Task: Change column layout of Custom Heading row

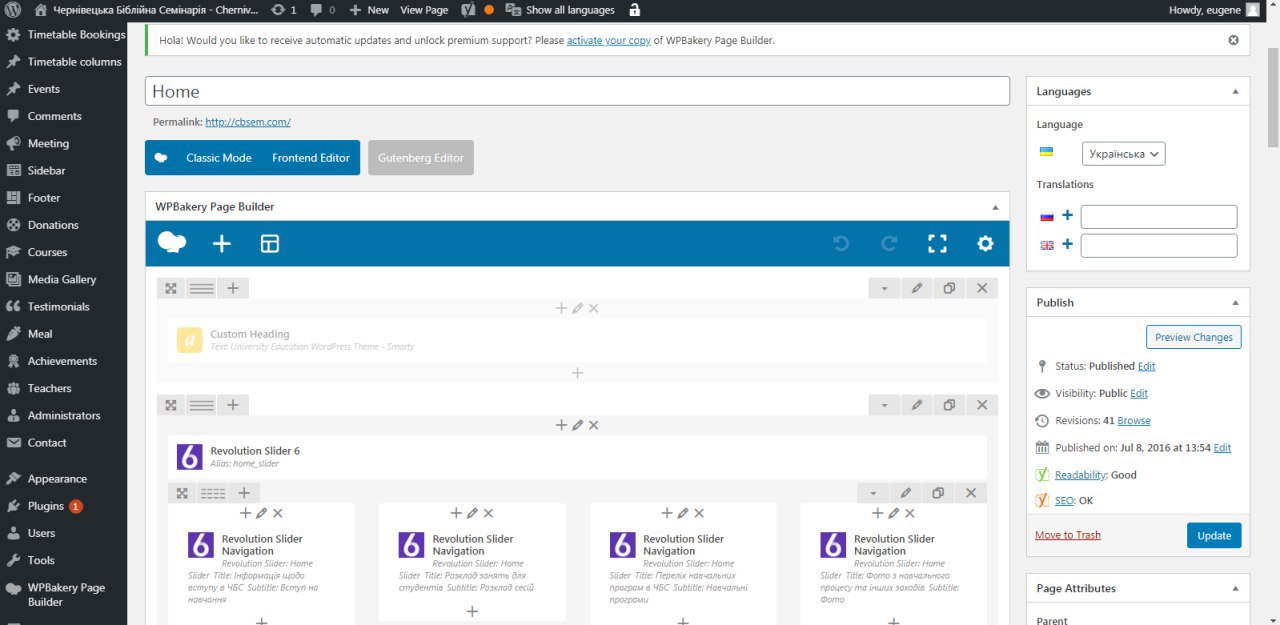Action: pyautogui.click(x=202, y=288)
